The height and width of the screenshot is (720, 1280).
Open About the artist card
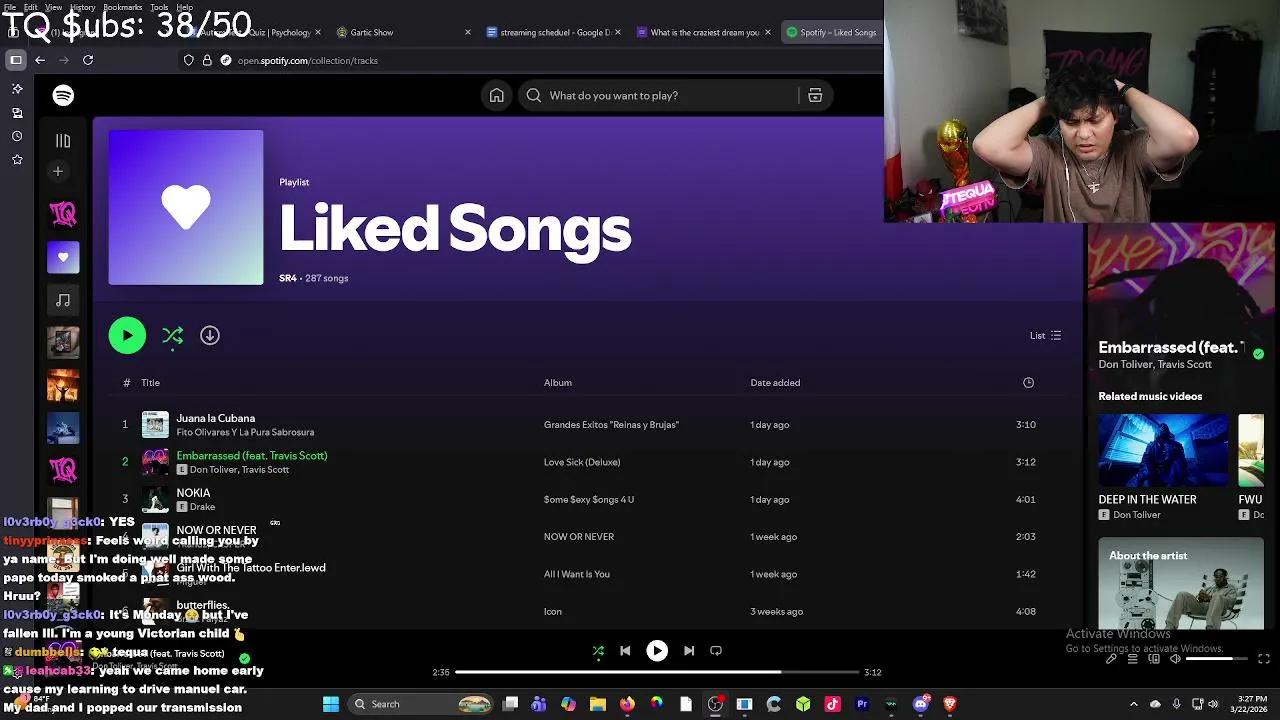pyautogui.click(x=1181, y=584)
